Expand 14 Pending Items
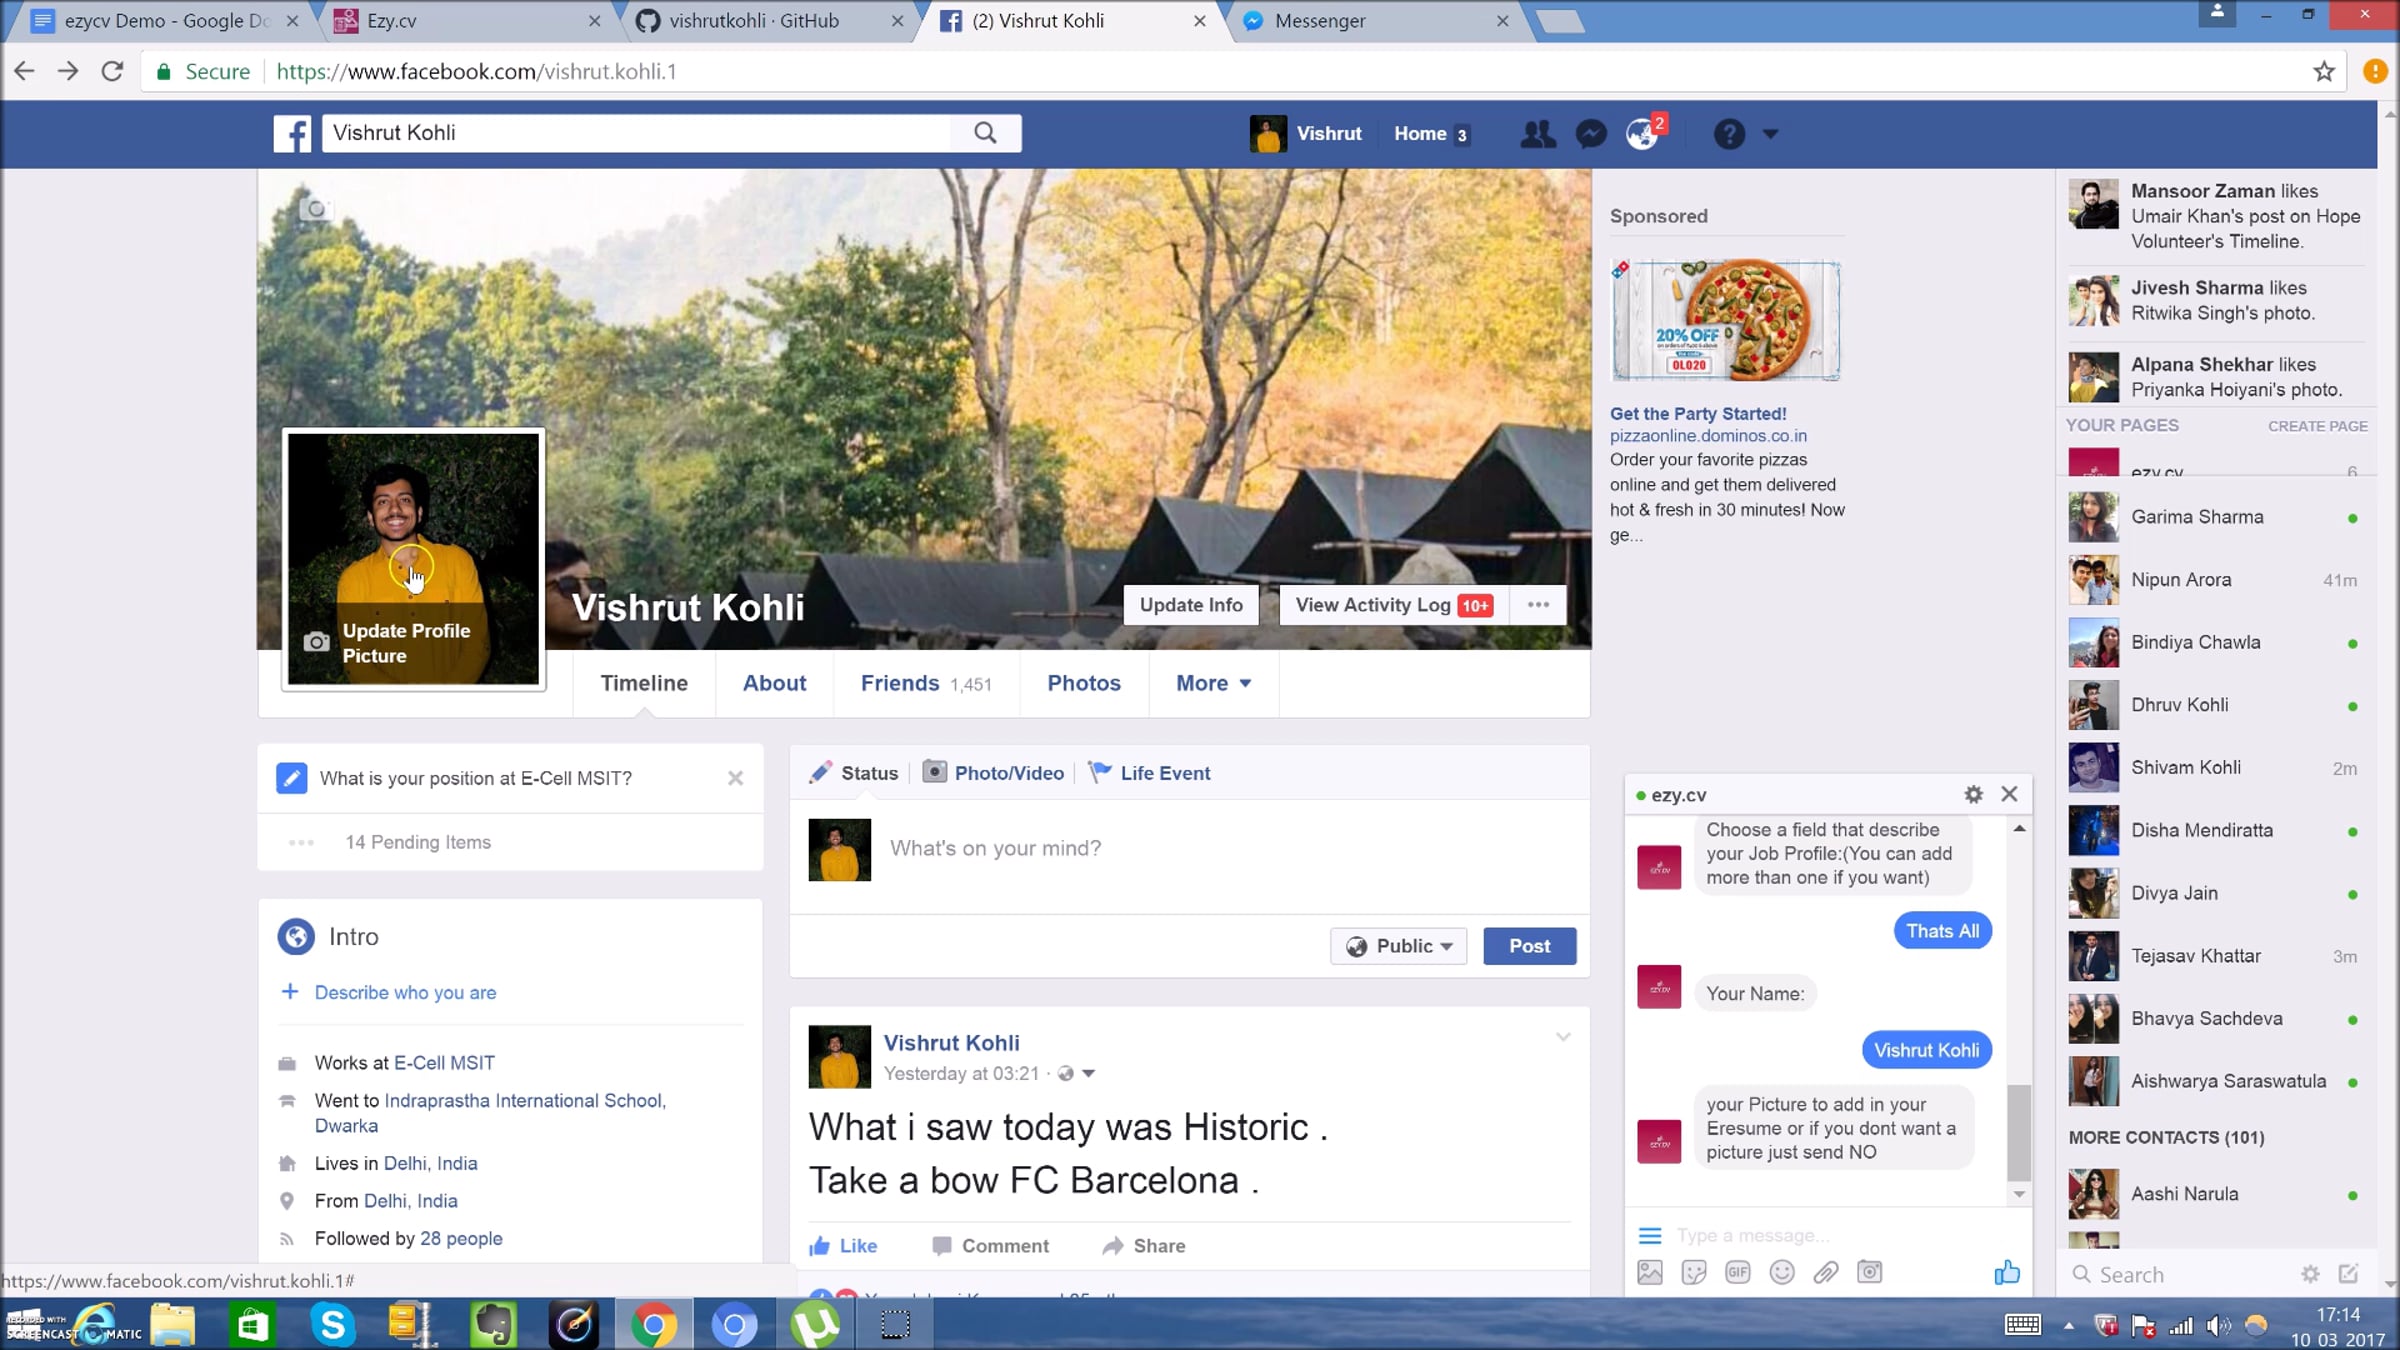The width and height of the screenshot is (2400, 1350). [x=418, y=842]
